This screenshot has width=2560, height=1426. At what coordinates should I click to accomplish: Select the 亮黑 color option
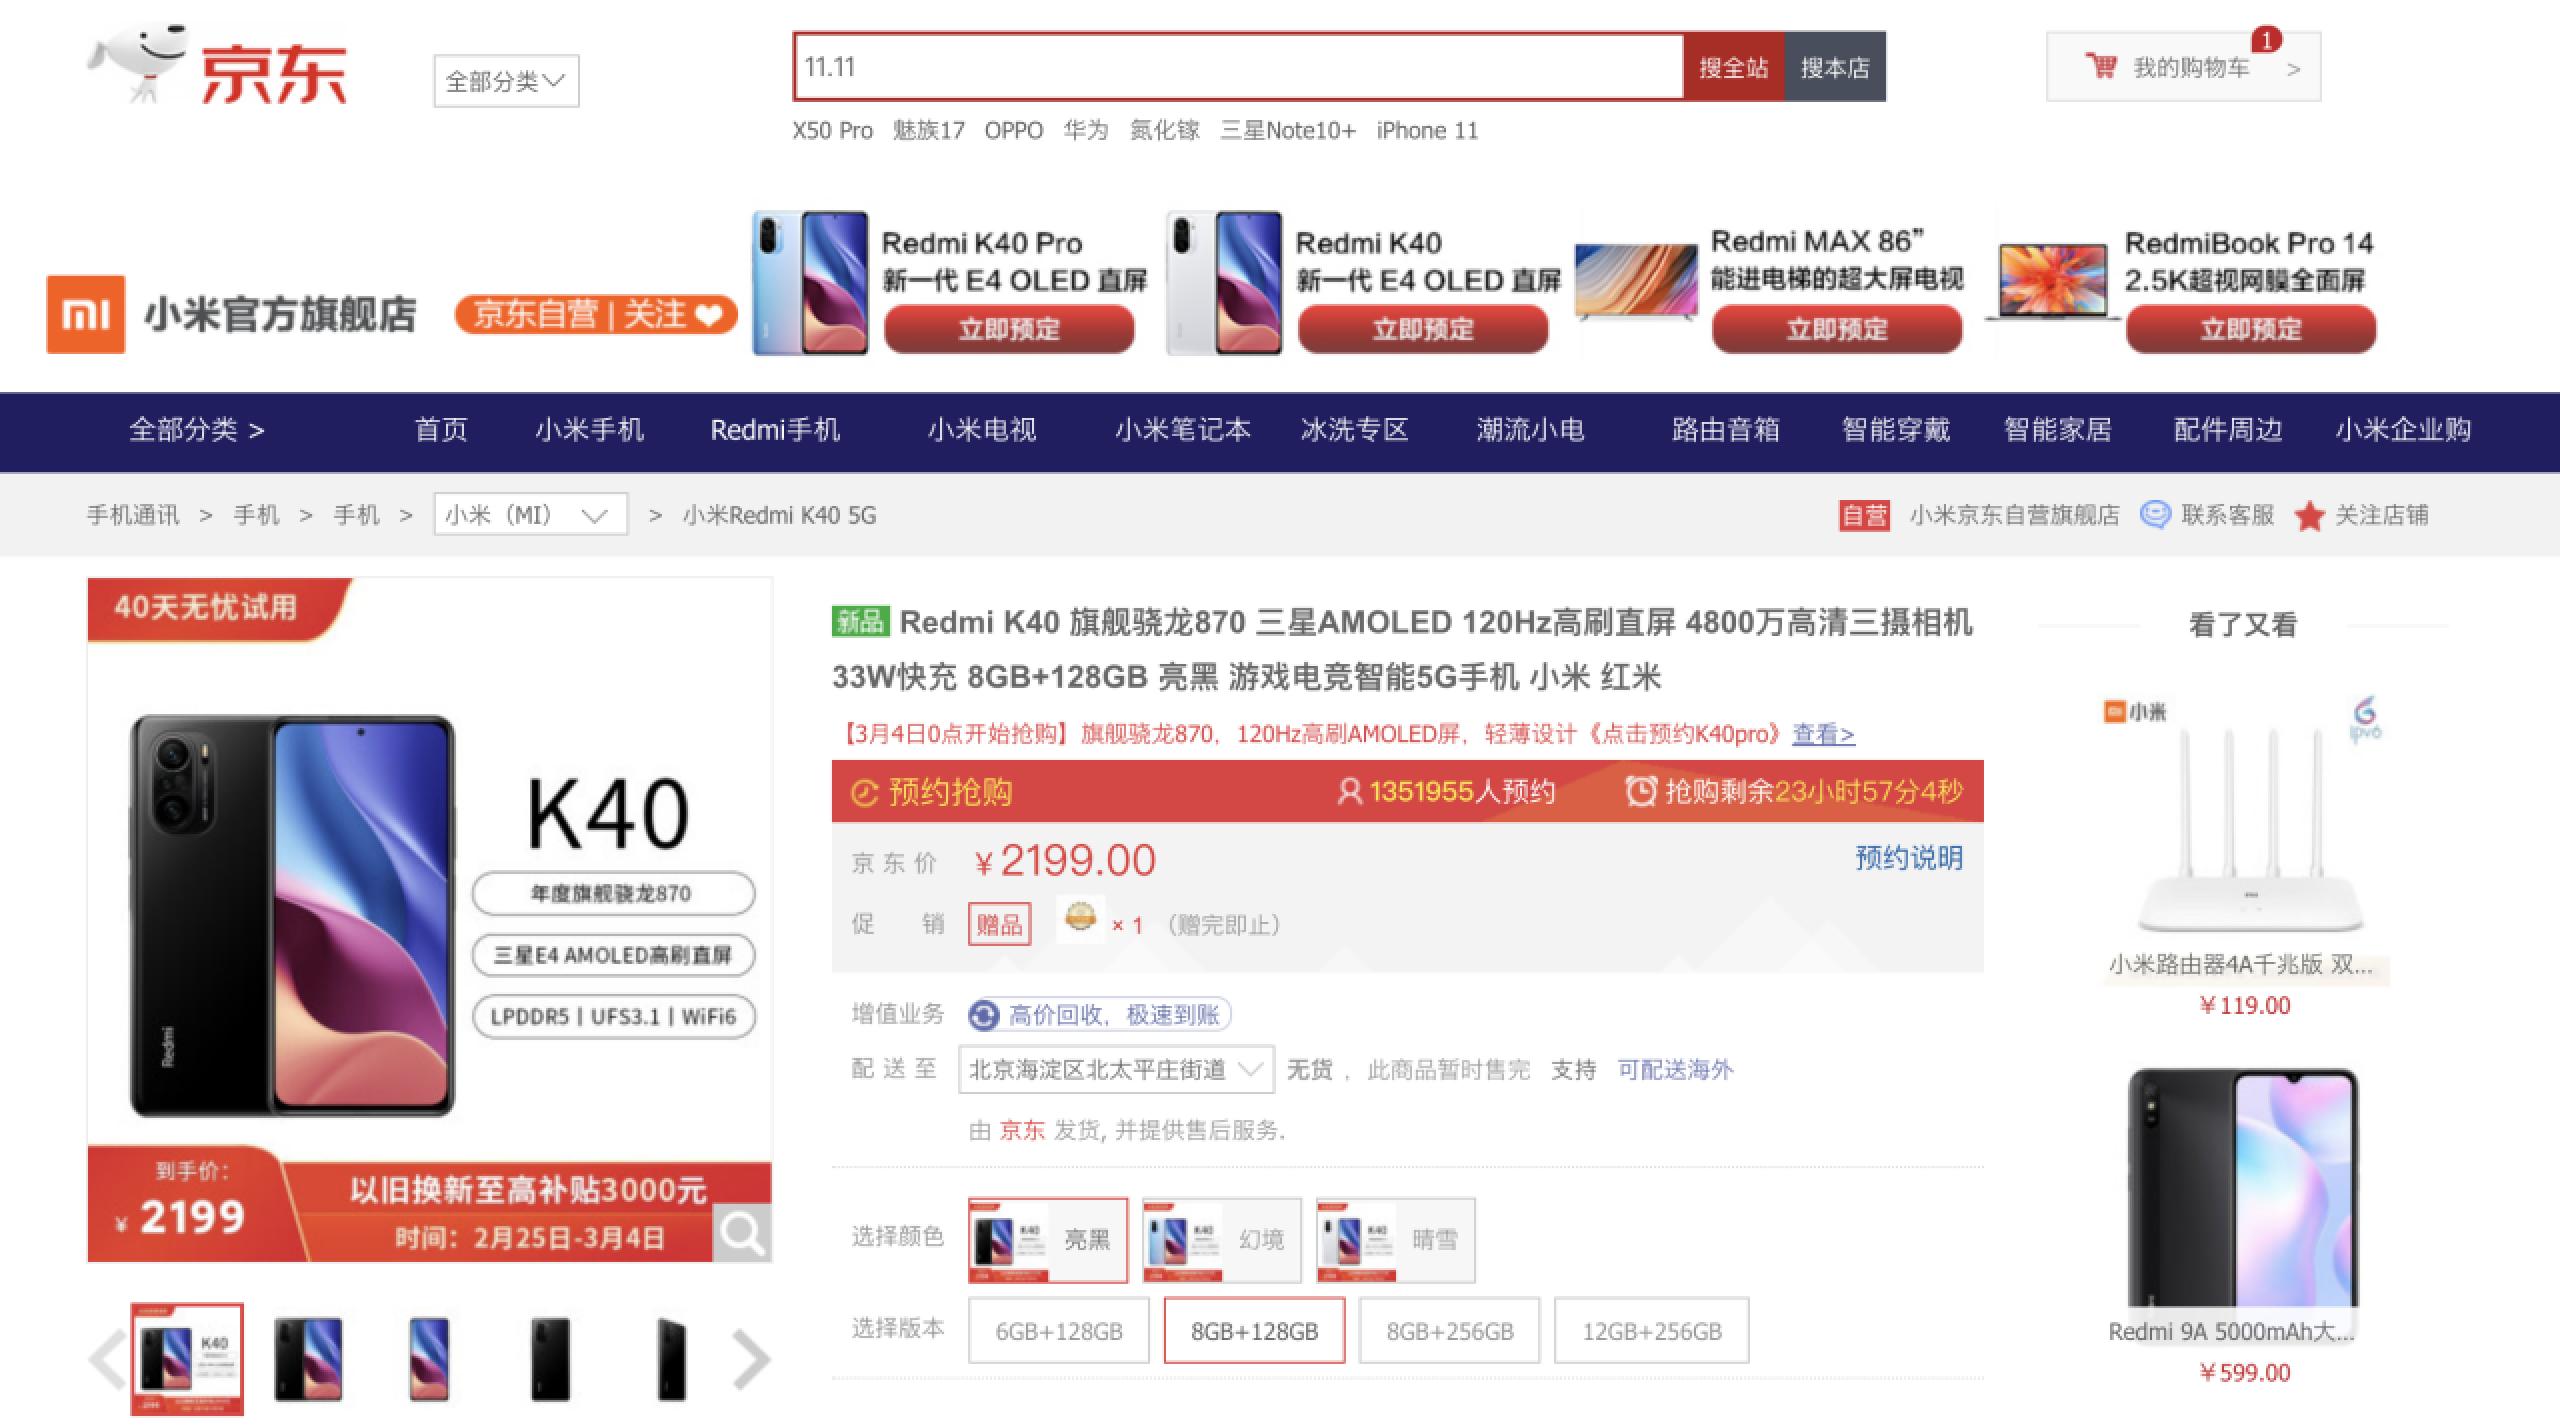(1048, 1240)
